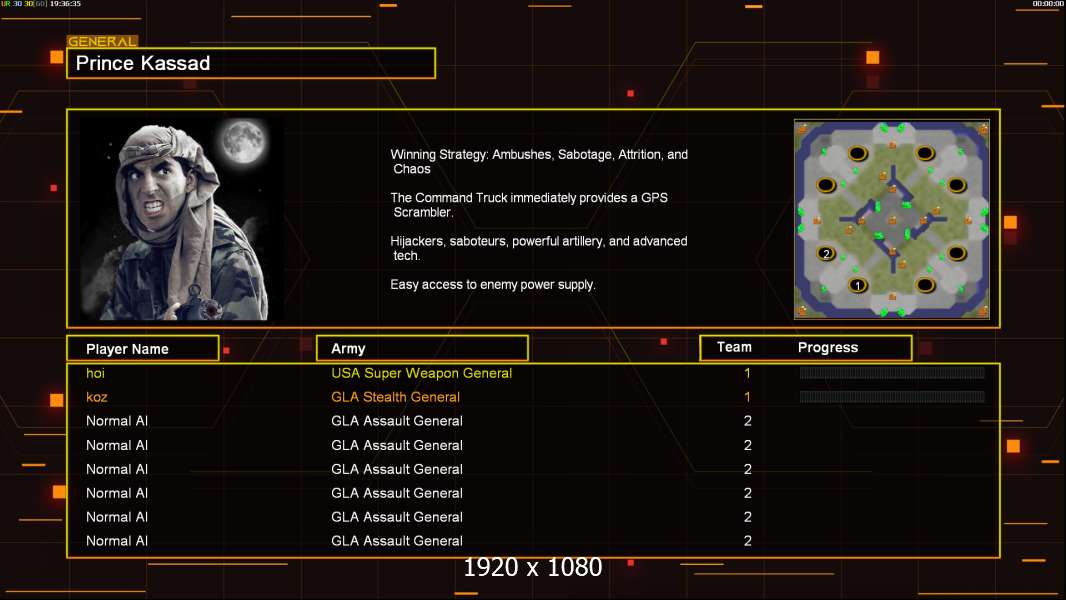
Task: Click the Team column header
Action: point(734,347)
